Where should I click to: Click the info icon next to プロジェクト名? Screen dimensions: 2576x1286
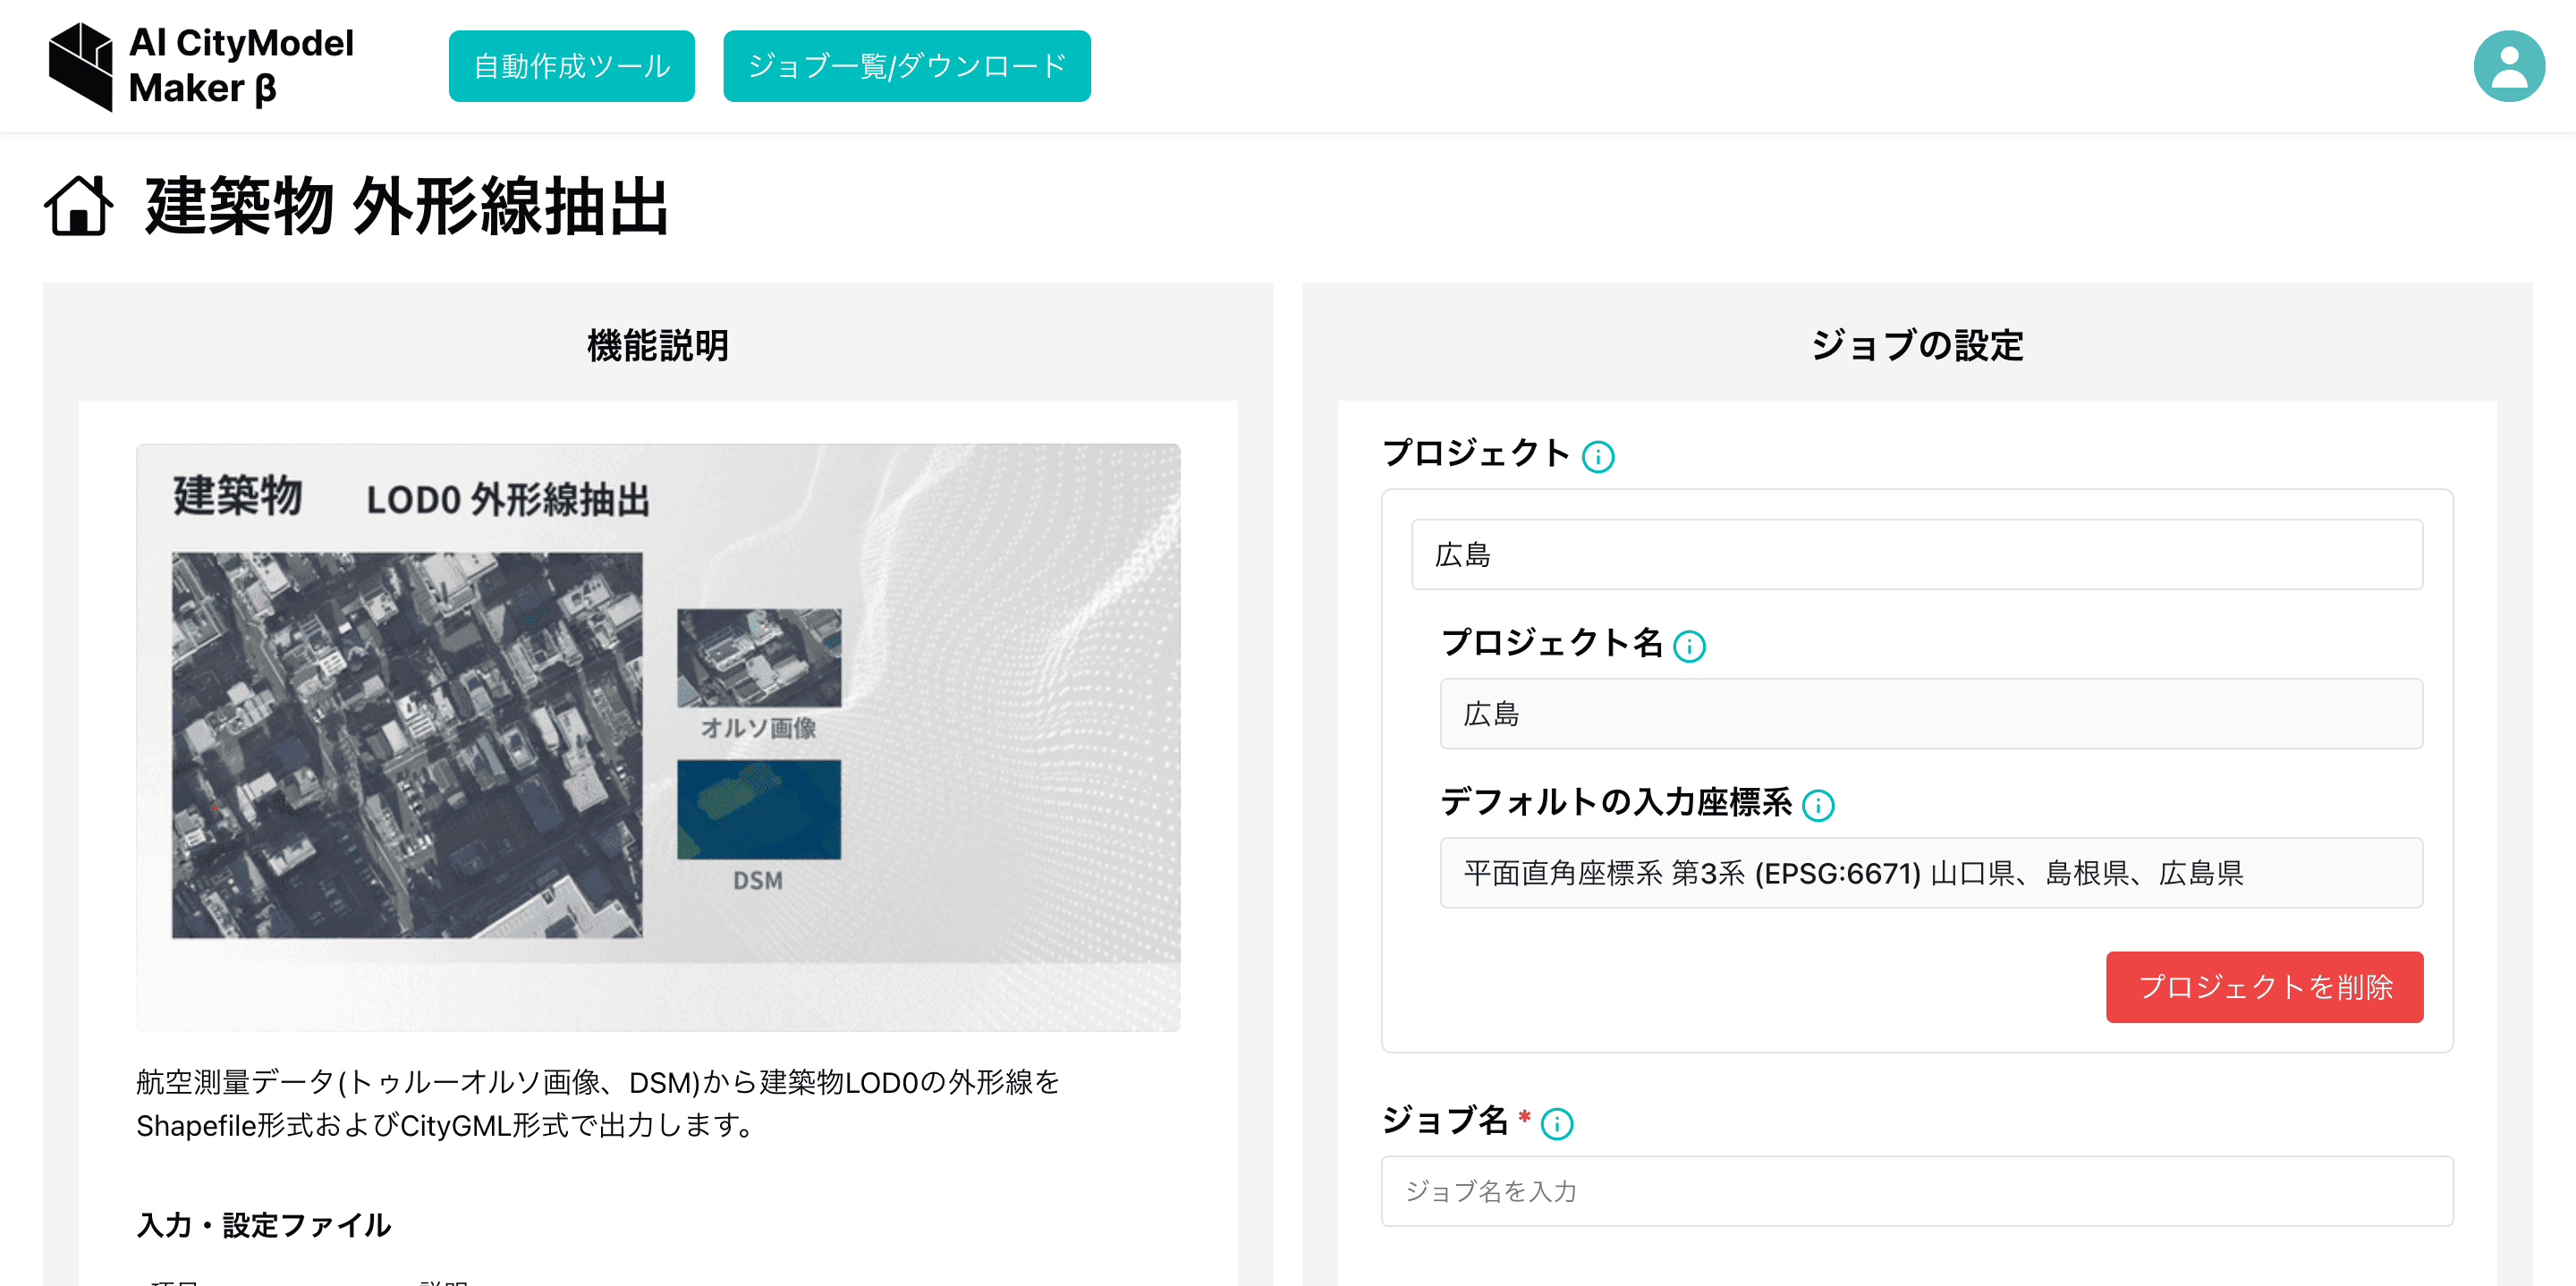point(1689,647)
